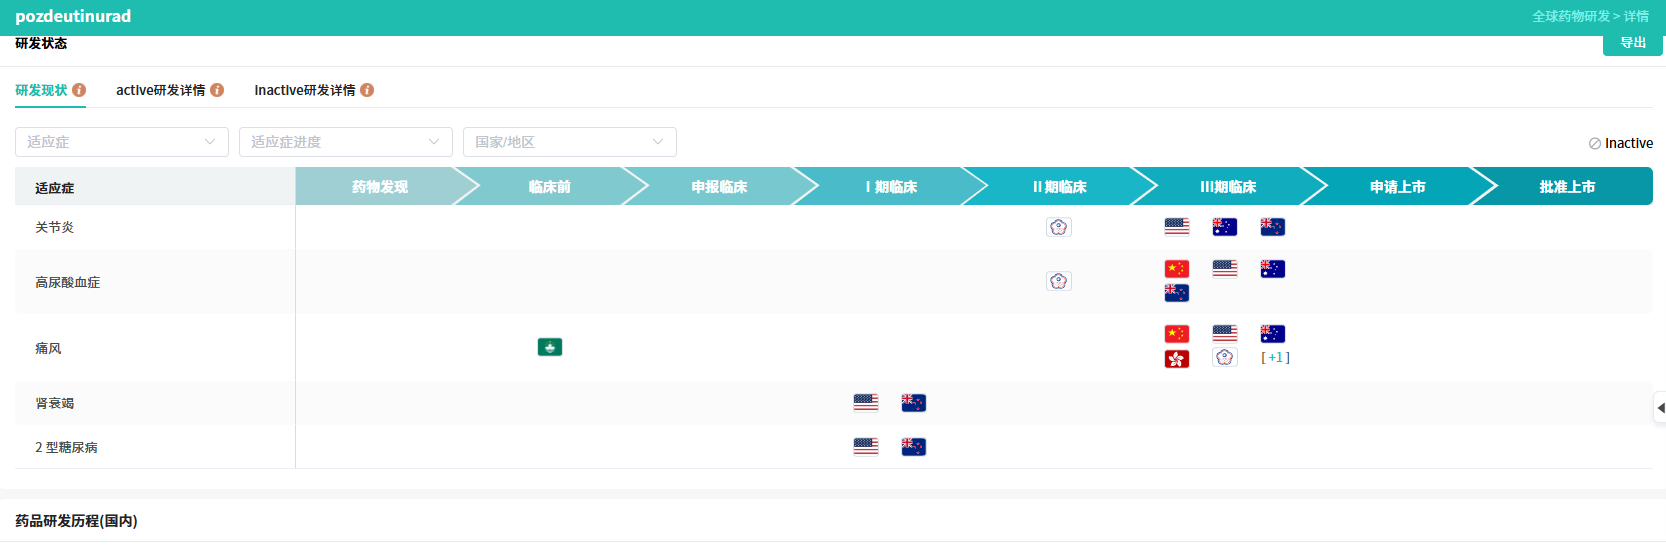Click the Chinese Taipei emblem in 痛风 III期 cell
Viewport: 1666px width, 545px height.
click(1225, 358)
